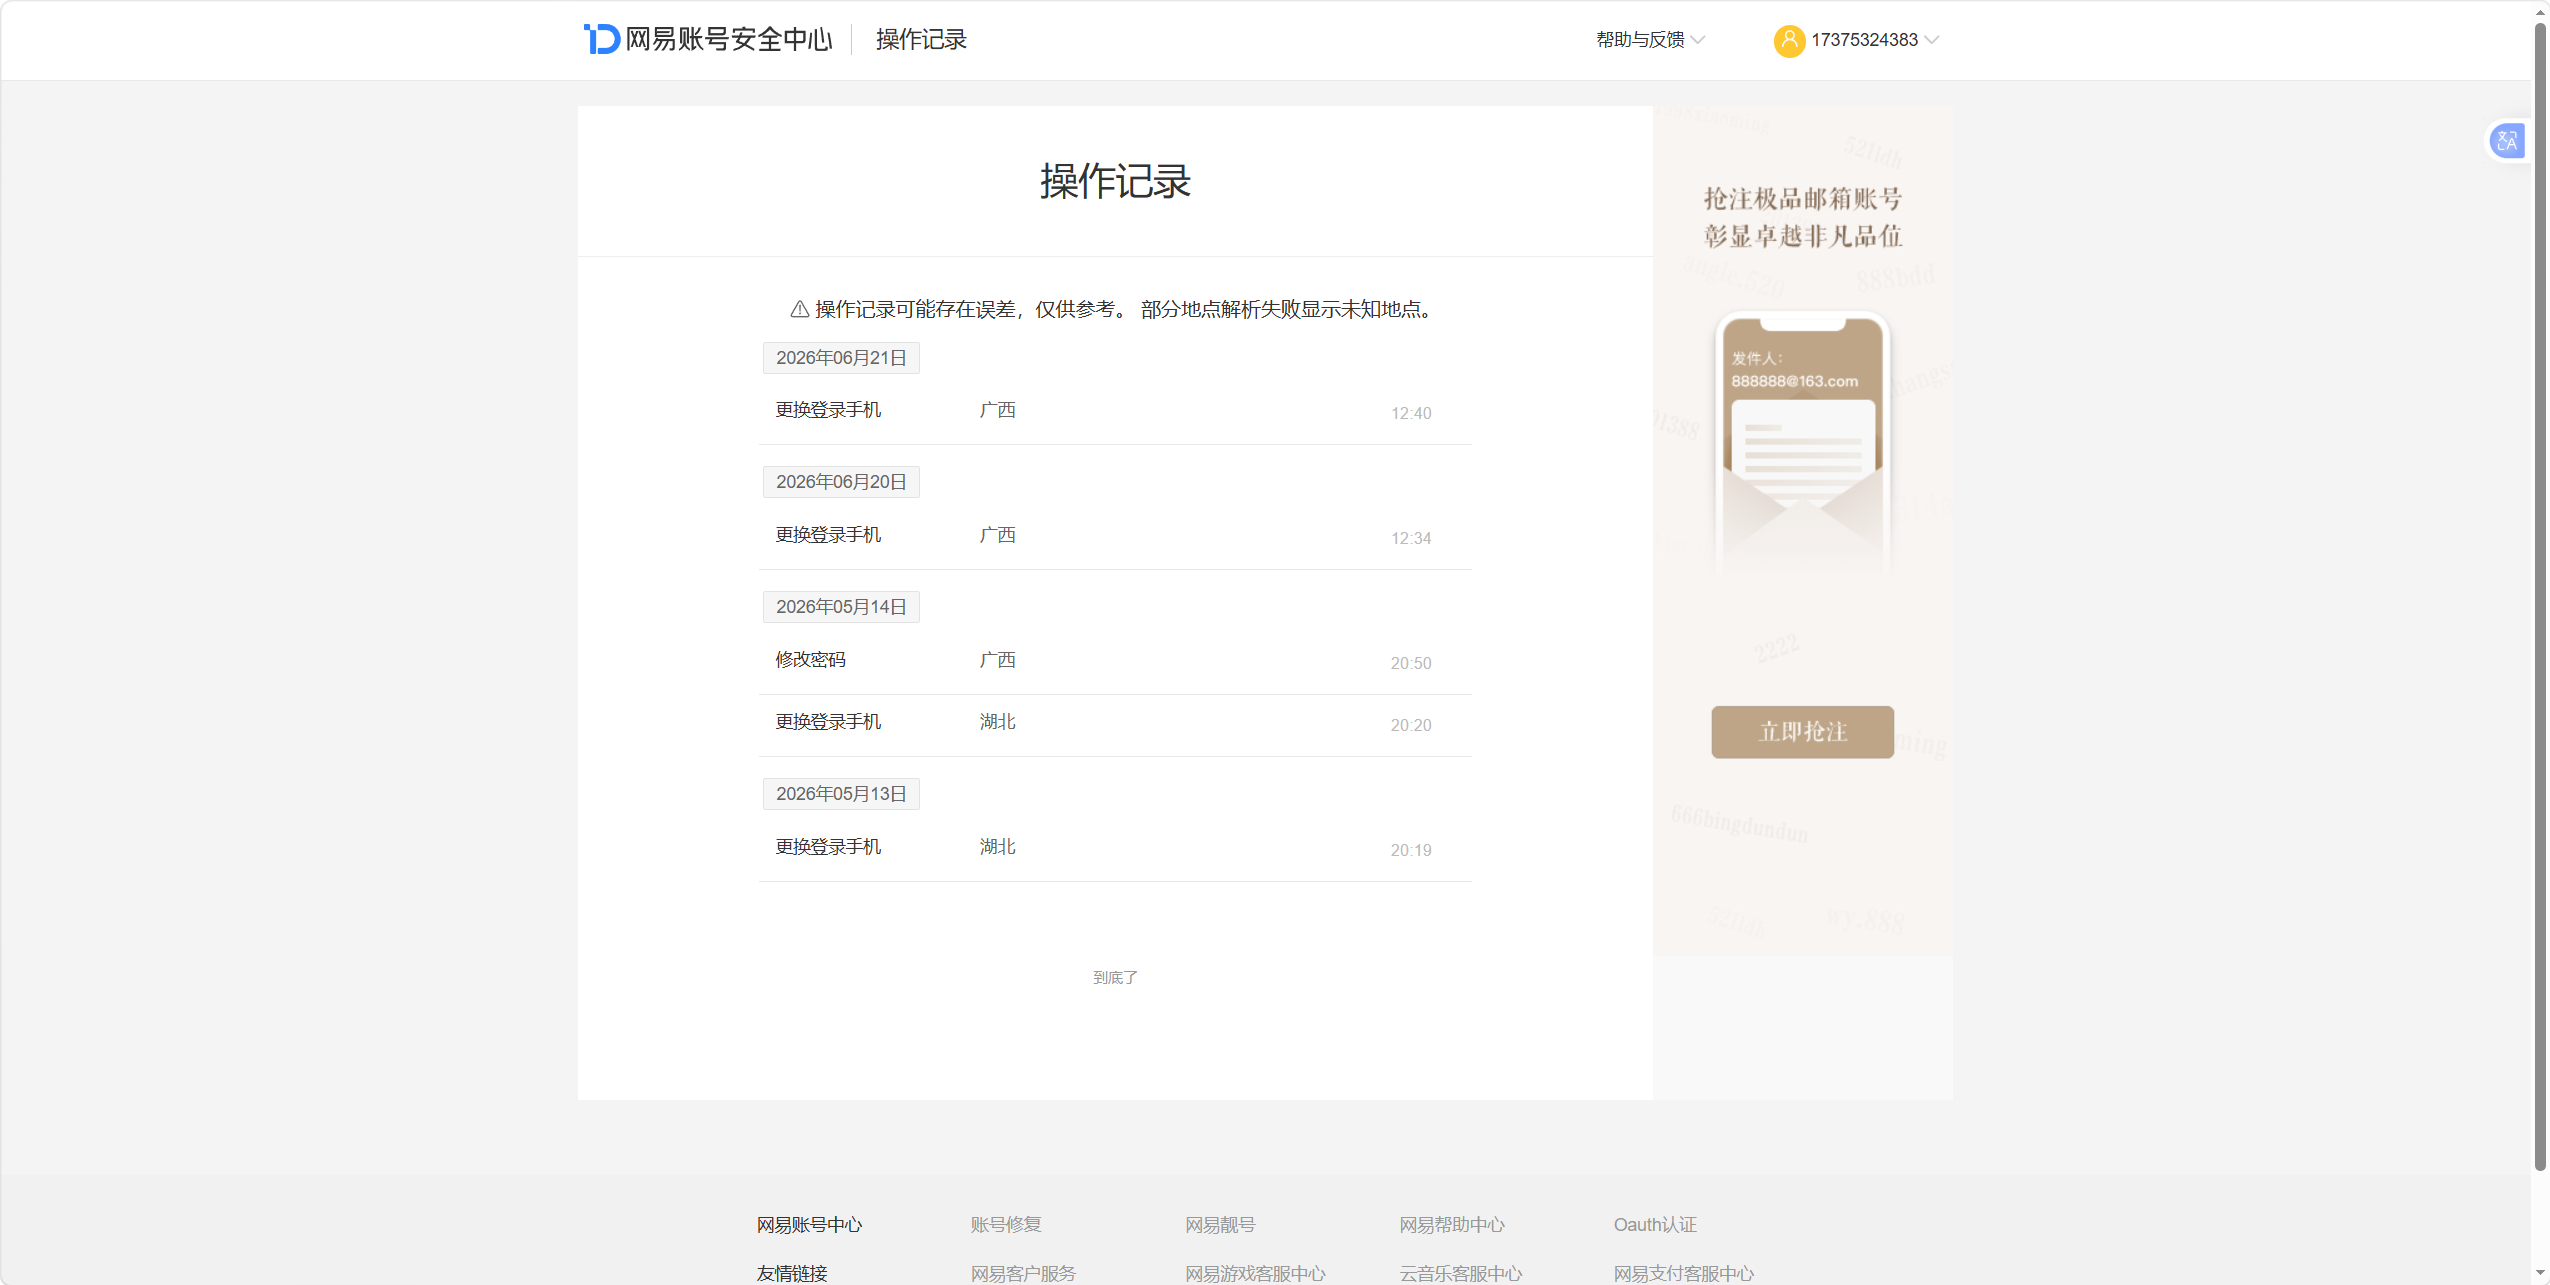Click the 12:34 time value

1411,538
